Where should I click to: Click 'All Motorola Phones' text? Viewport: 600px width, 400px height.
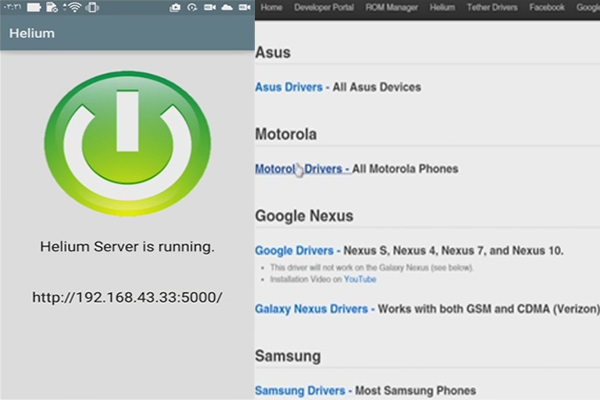(405, 168)
